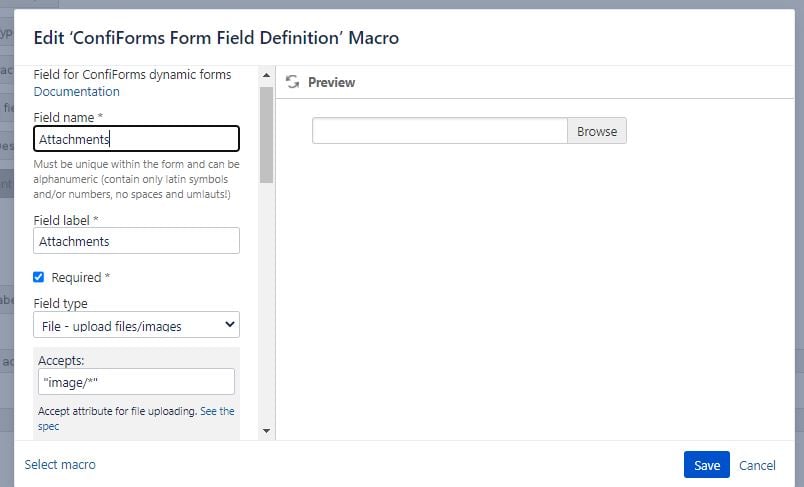804x487 pixels.
Task: Open the Field type dropdown
Action: pos(136,325)
